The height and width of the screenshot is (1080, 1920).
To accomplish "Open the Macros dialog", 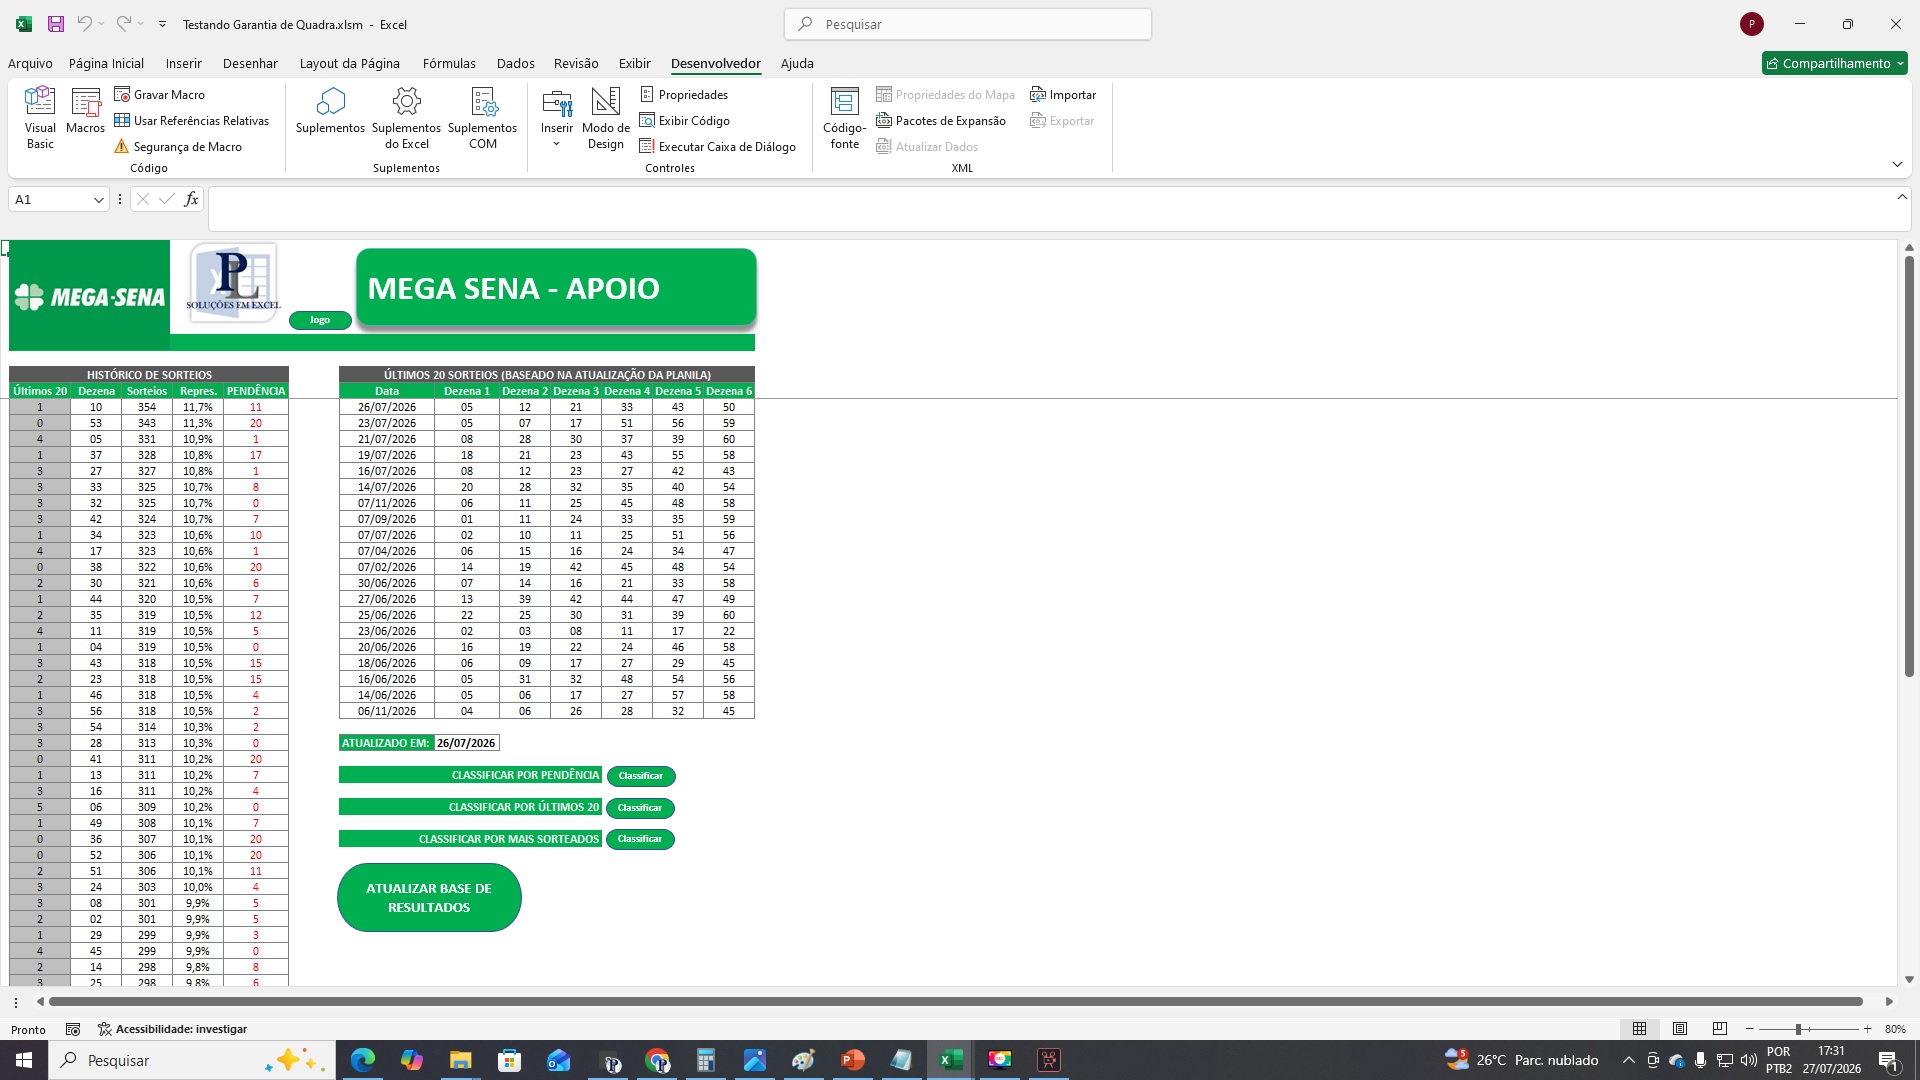I will [x=85, y=111].
